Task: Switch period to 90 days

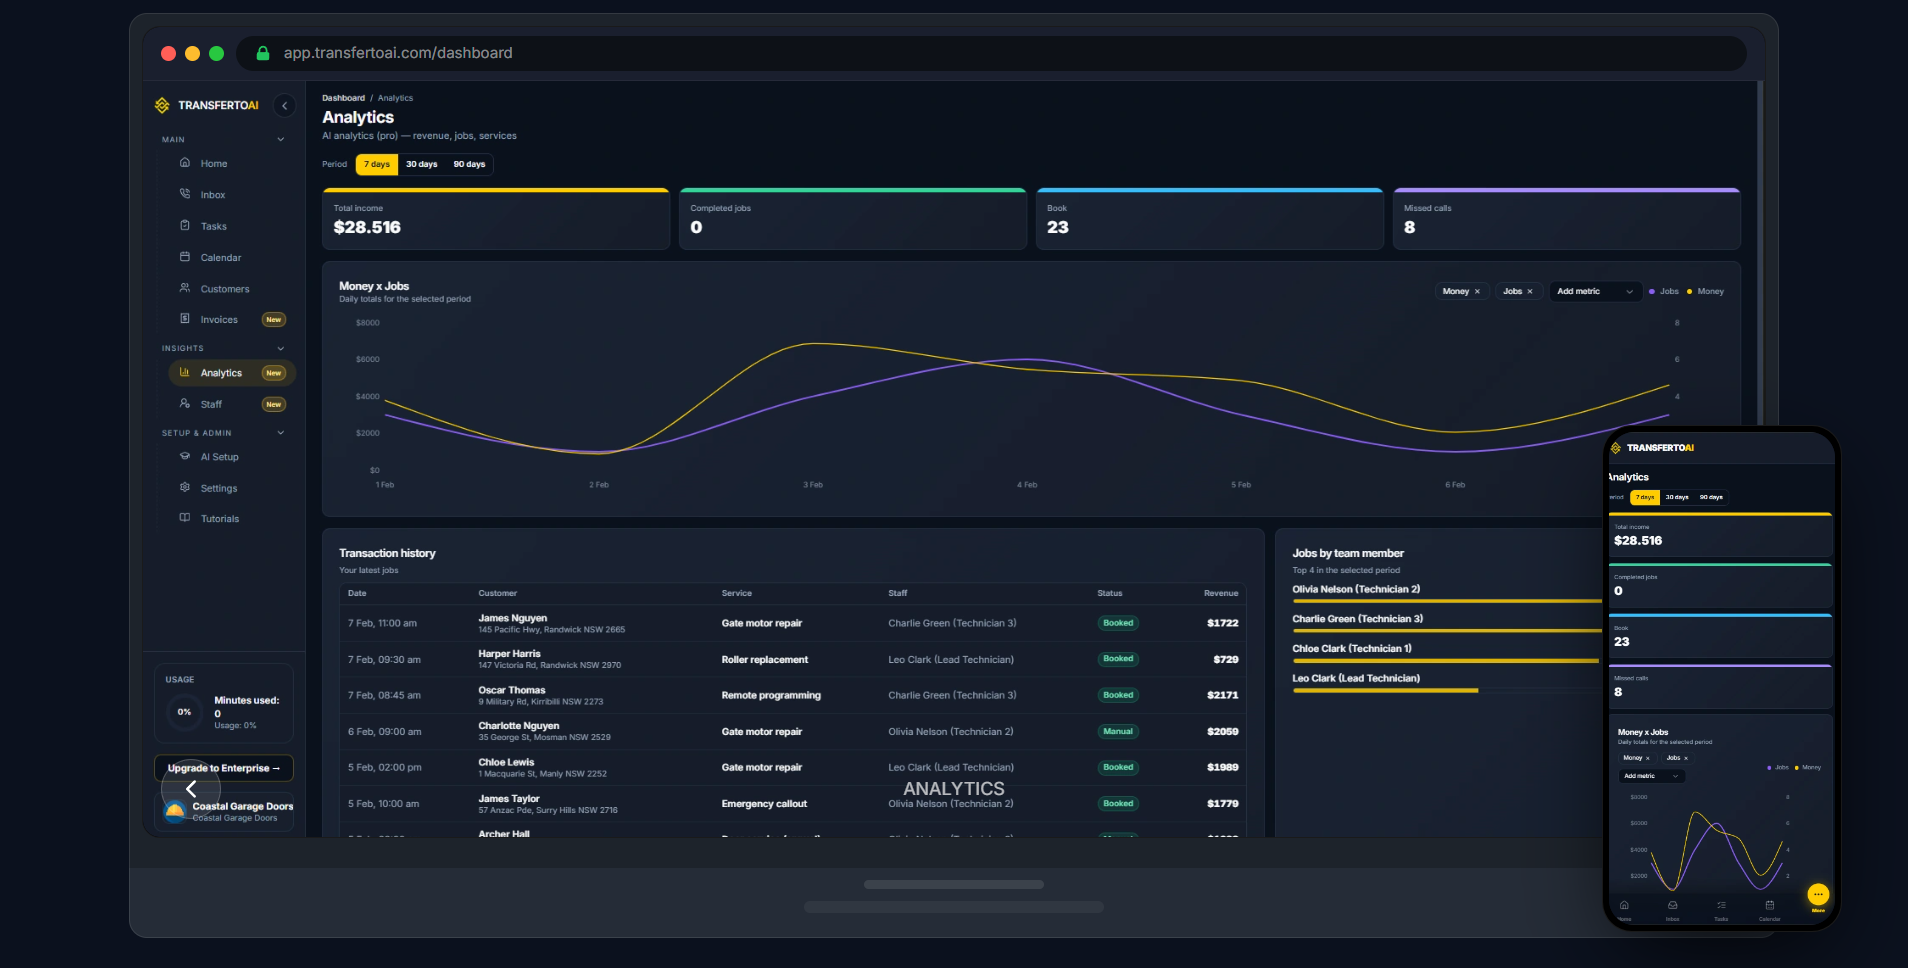Action: coord(470,164)
